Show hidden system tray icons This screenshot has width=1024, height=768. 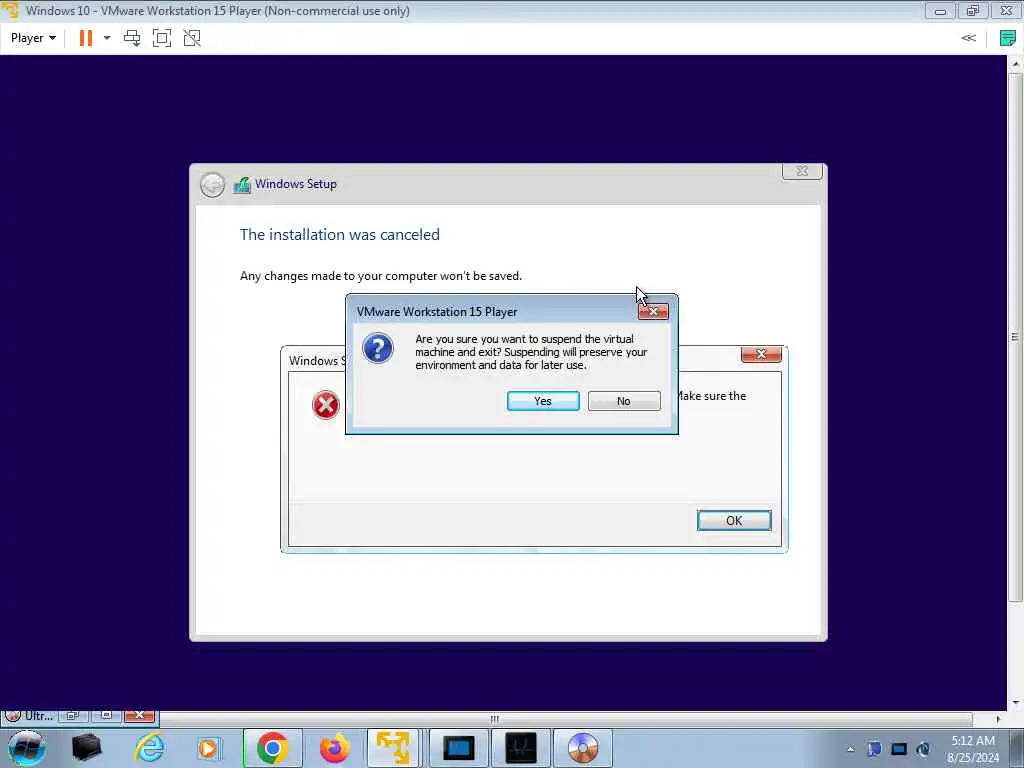850,749
